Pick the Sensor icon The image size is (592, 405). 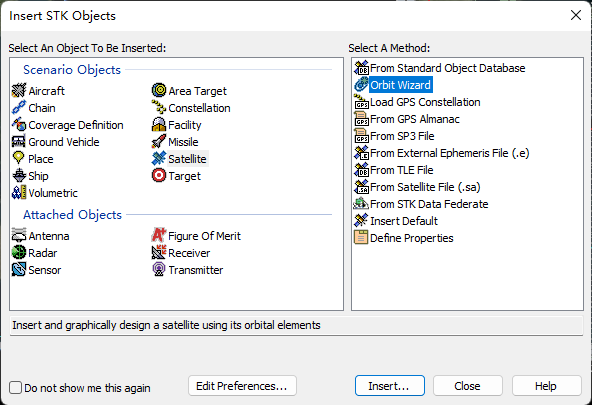[18, 269]
